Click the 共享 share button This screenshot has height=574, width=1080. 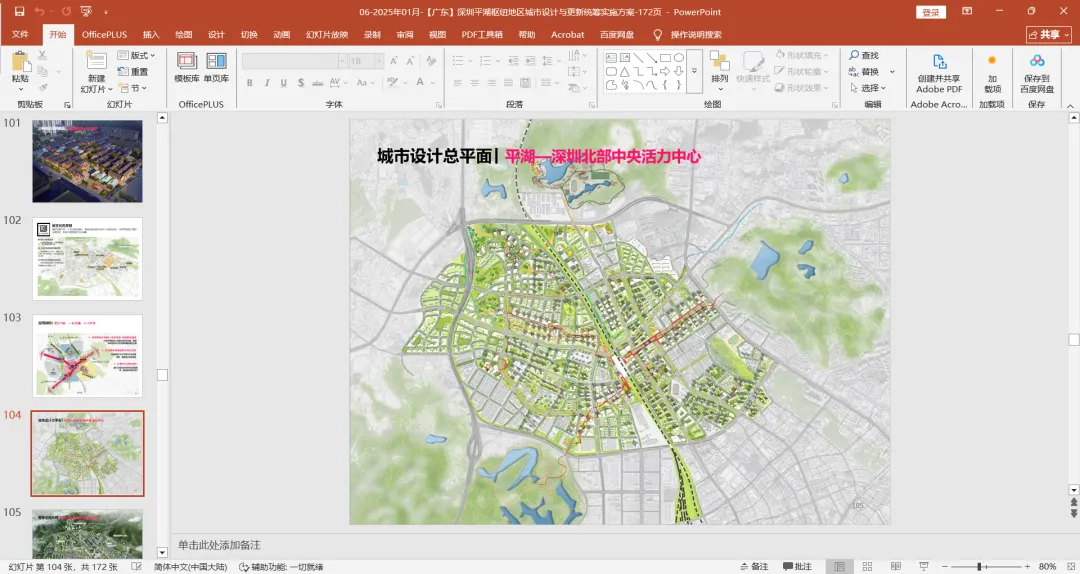click(1048, 34)
